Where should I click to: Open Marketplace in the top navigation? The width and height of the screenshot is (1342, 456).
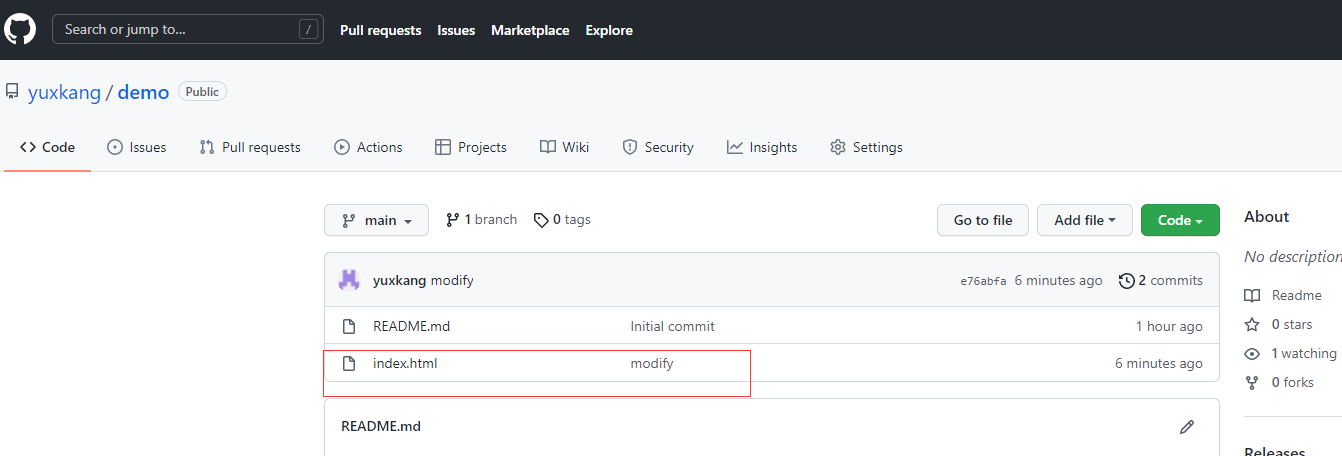tap(530, 30)
